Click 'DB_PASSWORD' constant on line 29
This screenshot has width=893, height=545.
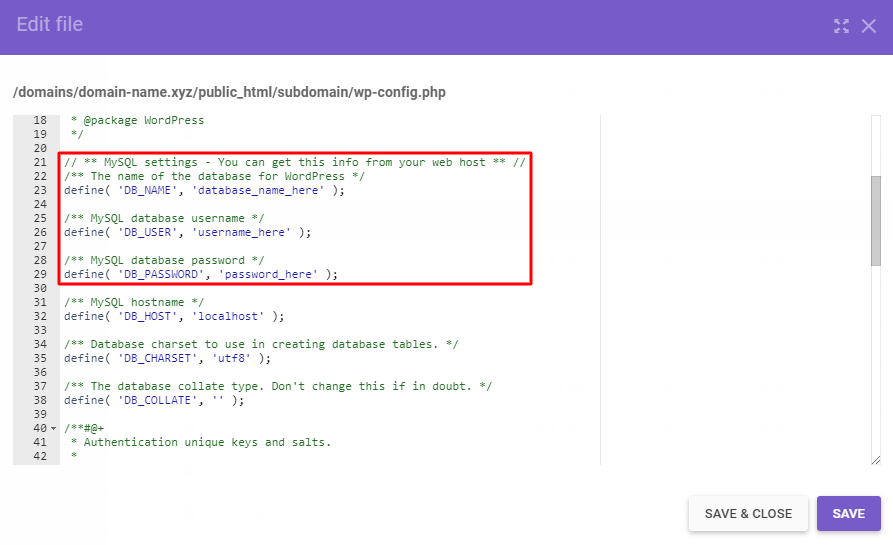161,274
